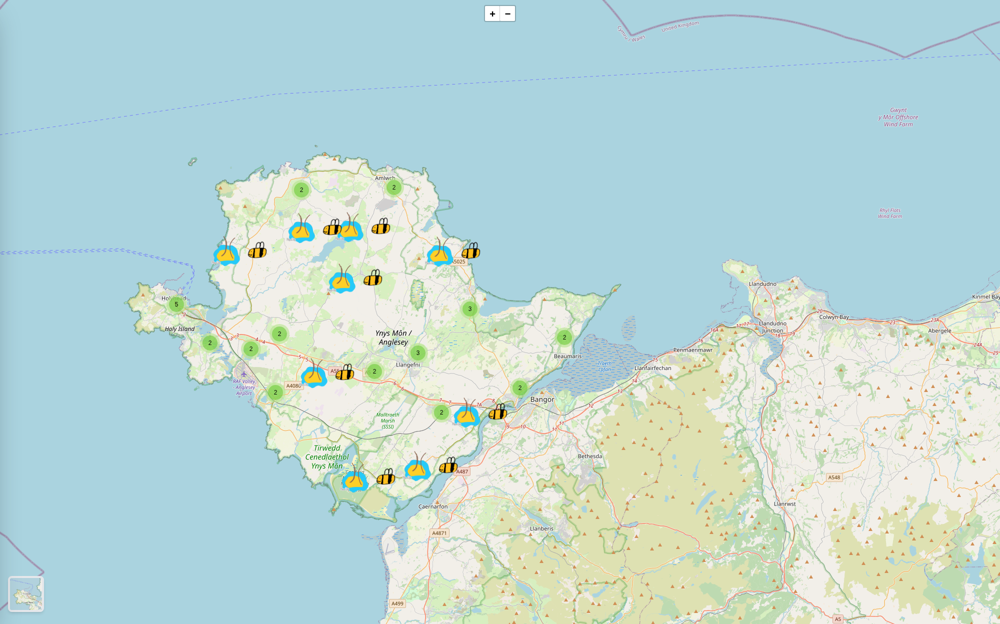The width and height of the screenshot is (1000, 624).
Task: Select the butterfly marker just west of Bangor
Action: (x=467, y=414)
